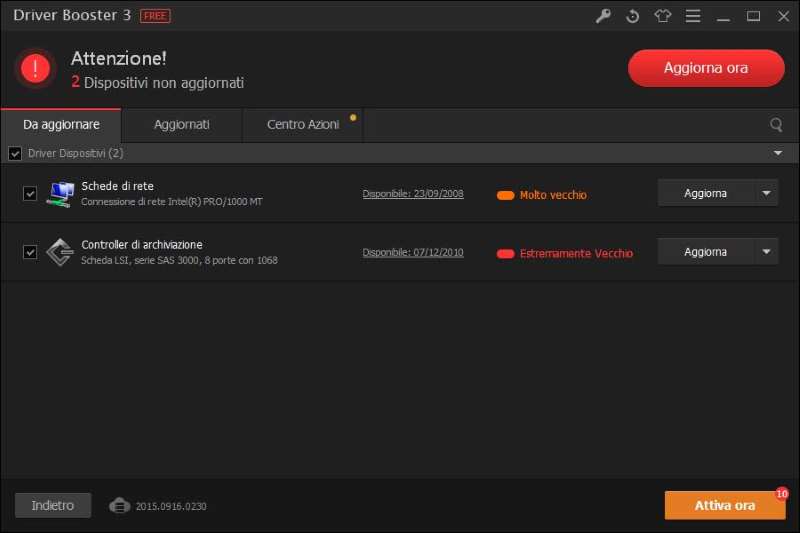Screen dimensions: 800x533
Task: Click the database version icon at bottom
Action: tap(120, 505)
